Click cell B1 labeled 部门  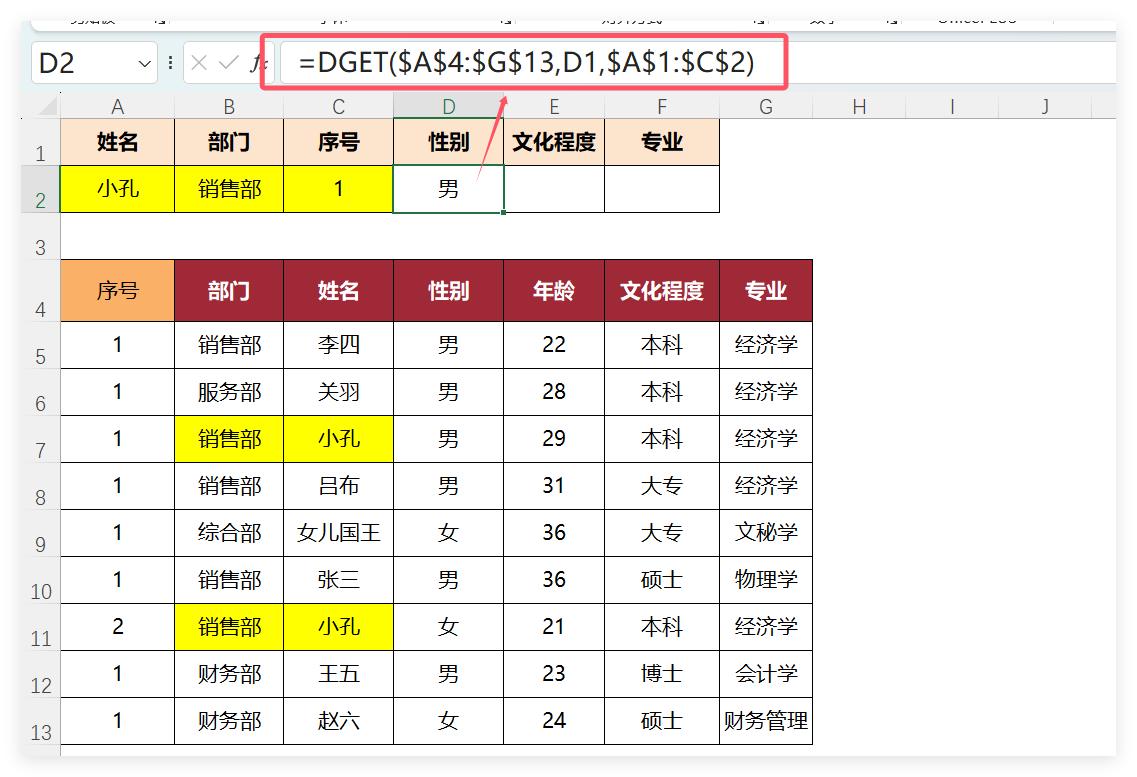[x=229, y=142]
